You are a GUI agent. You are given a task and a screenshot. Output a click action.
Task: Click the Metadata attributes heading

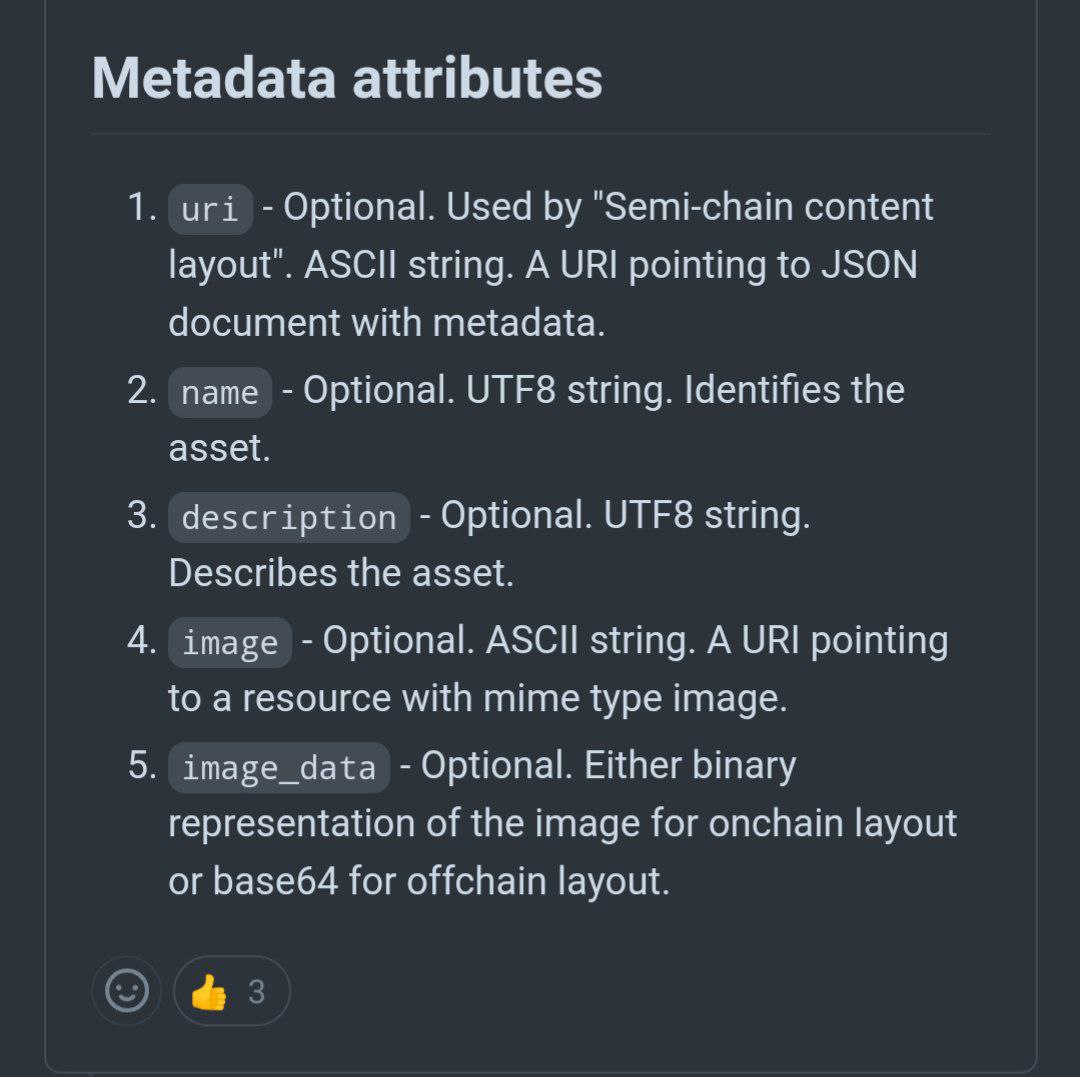click(347, 78)
